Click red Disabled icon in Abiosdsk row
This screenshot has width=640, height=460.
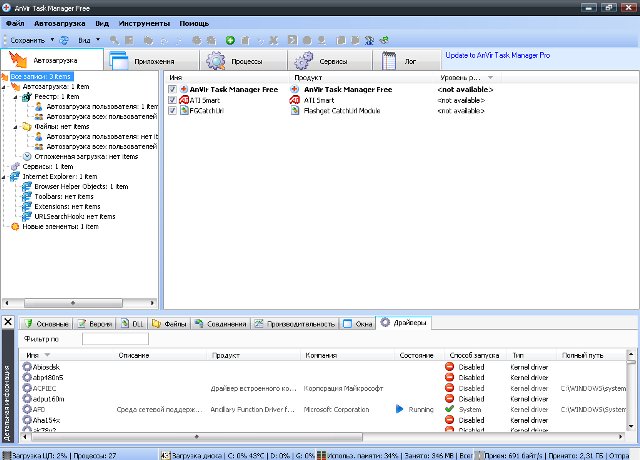pyautogui.click(x=449, y=367)
